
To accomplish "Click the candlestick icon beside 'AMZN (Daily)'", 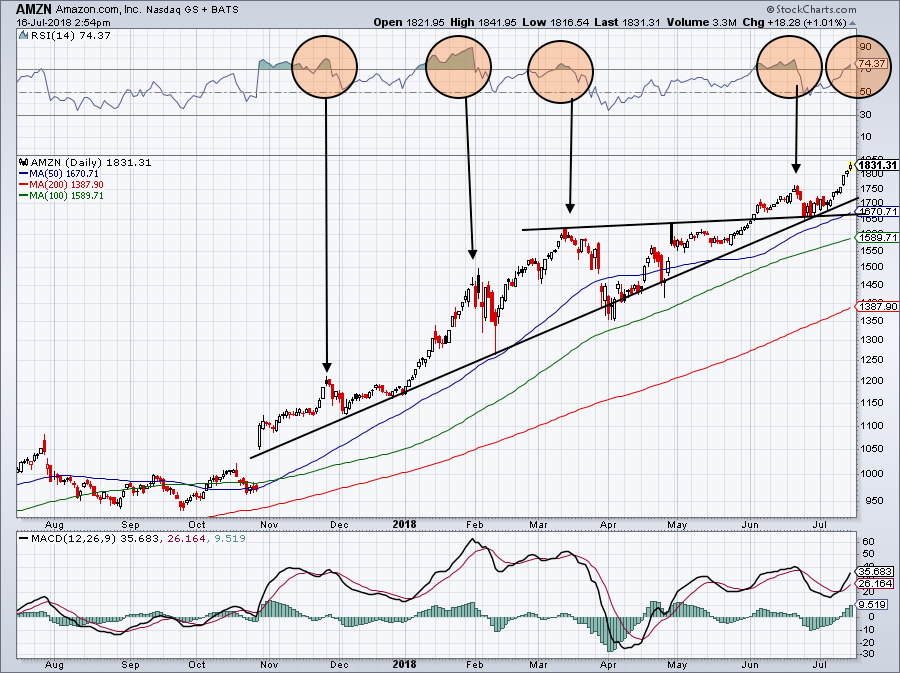I will click(23, 162).
